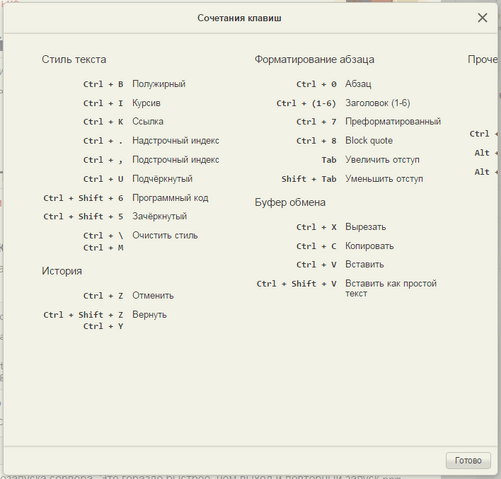The height and width of the screenshot is (479, 501).
Task: Click the Стиль текста section heading
Action: [74, 59]
